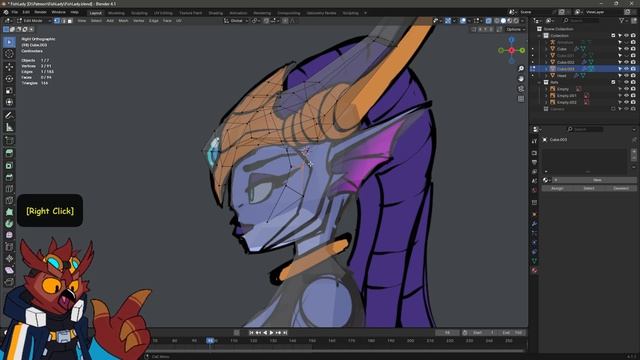Select the Spin tool
This screenshot has height=360, width=640.
(9, 224)
